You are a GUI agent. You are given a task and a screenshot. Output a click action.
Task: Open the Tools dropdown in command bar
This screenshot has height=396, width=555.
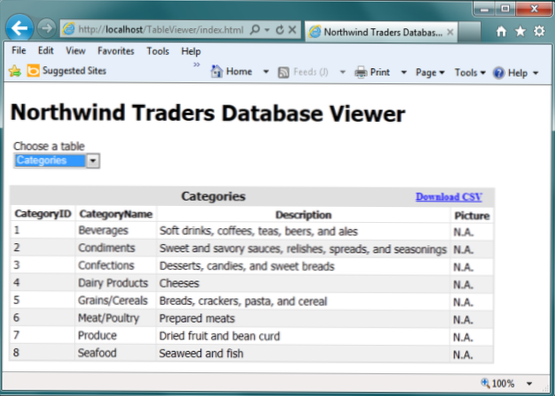[470, 73]
